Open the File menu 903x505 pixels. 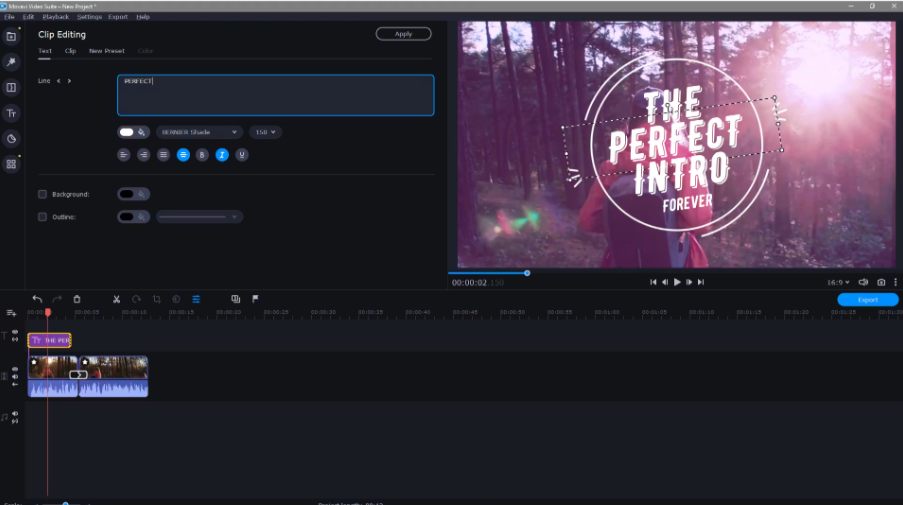pyautogui.click(x=9, y=17)
